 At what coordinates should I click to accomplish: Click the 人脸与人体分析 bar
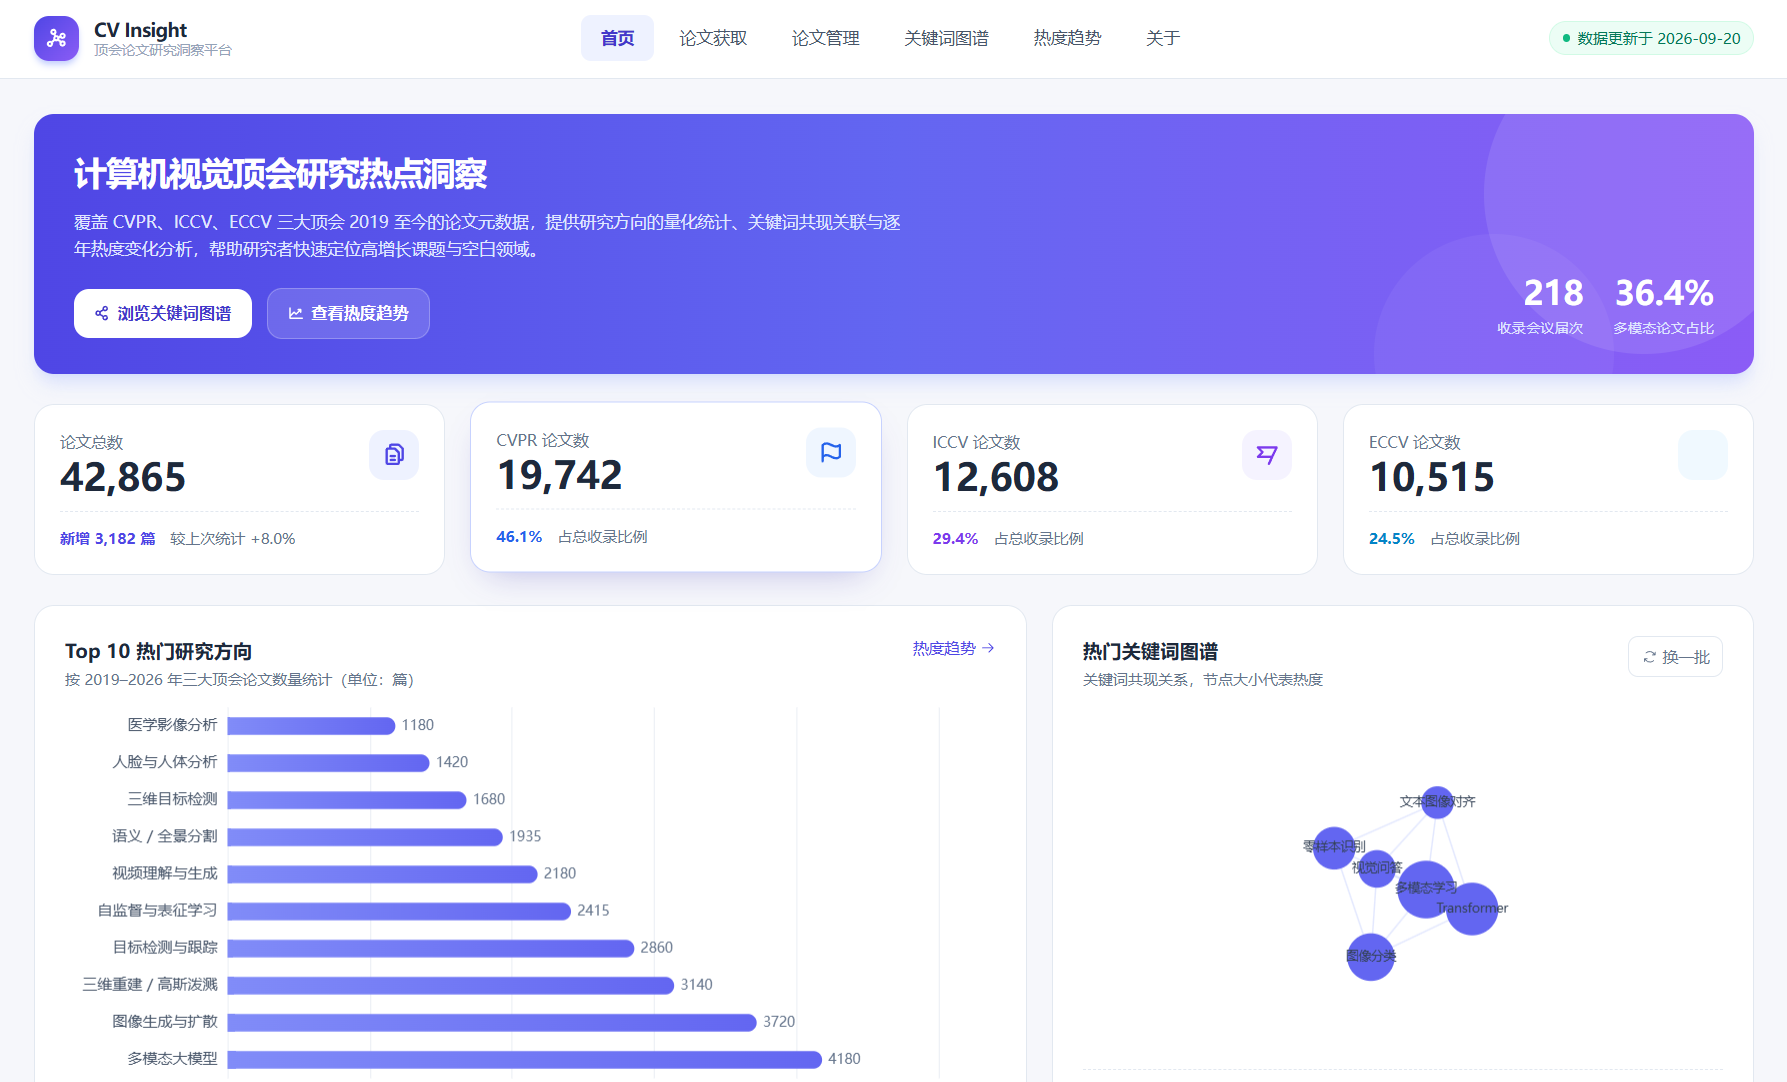329,763
